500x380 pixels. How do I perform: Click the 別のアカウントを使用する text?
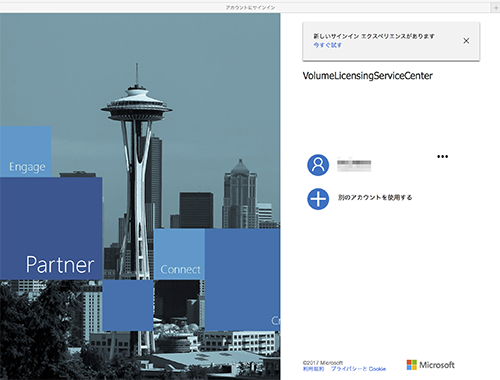click(x=375, y=197)
